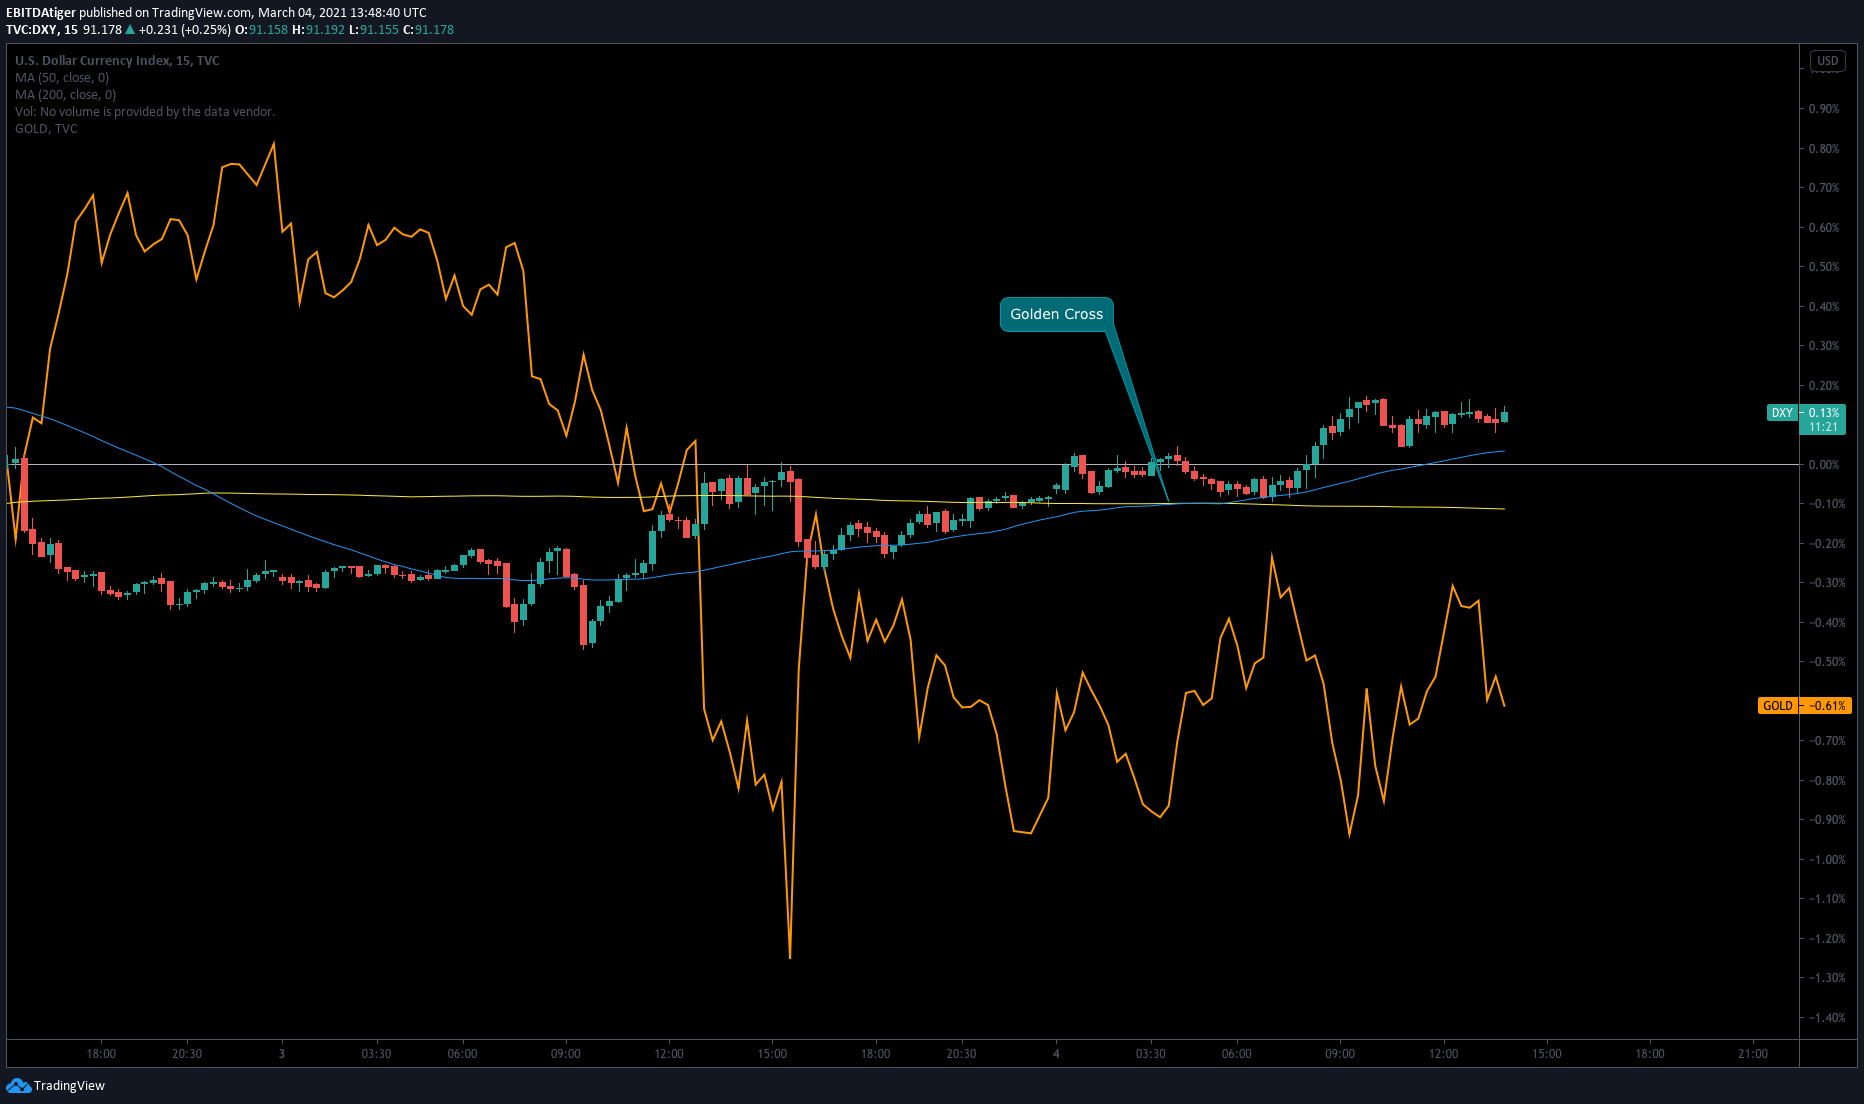Click the Vol no volume legend text
Viewport: 1864px width, 1104px height.
[145, 112]
